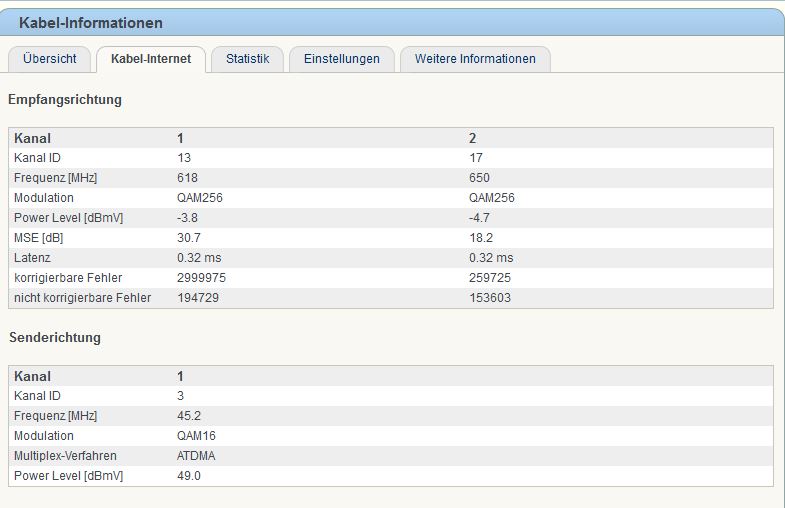785x508 pixels.
Task: Click the MSE value 18.2
Action: coord(481,238)
